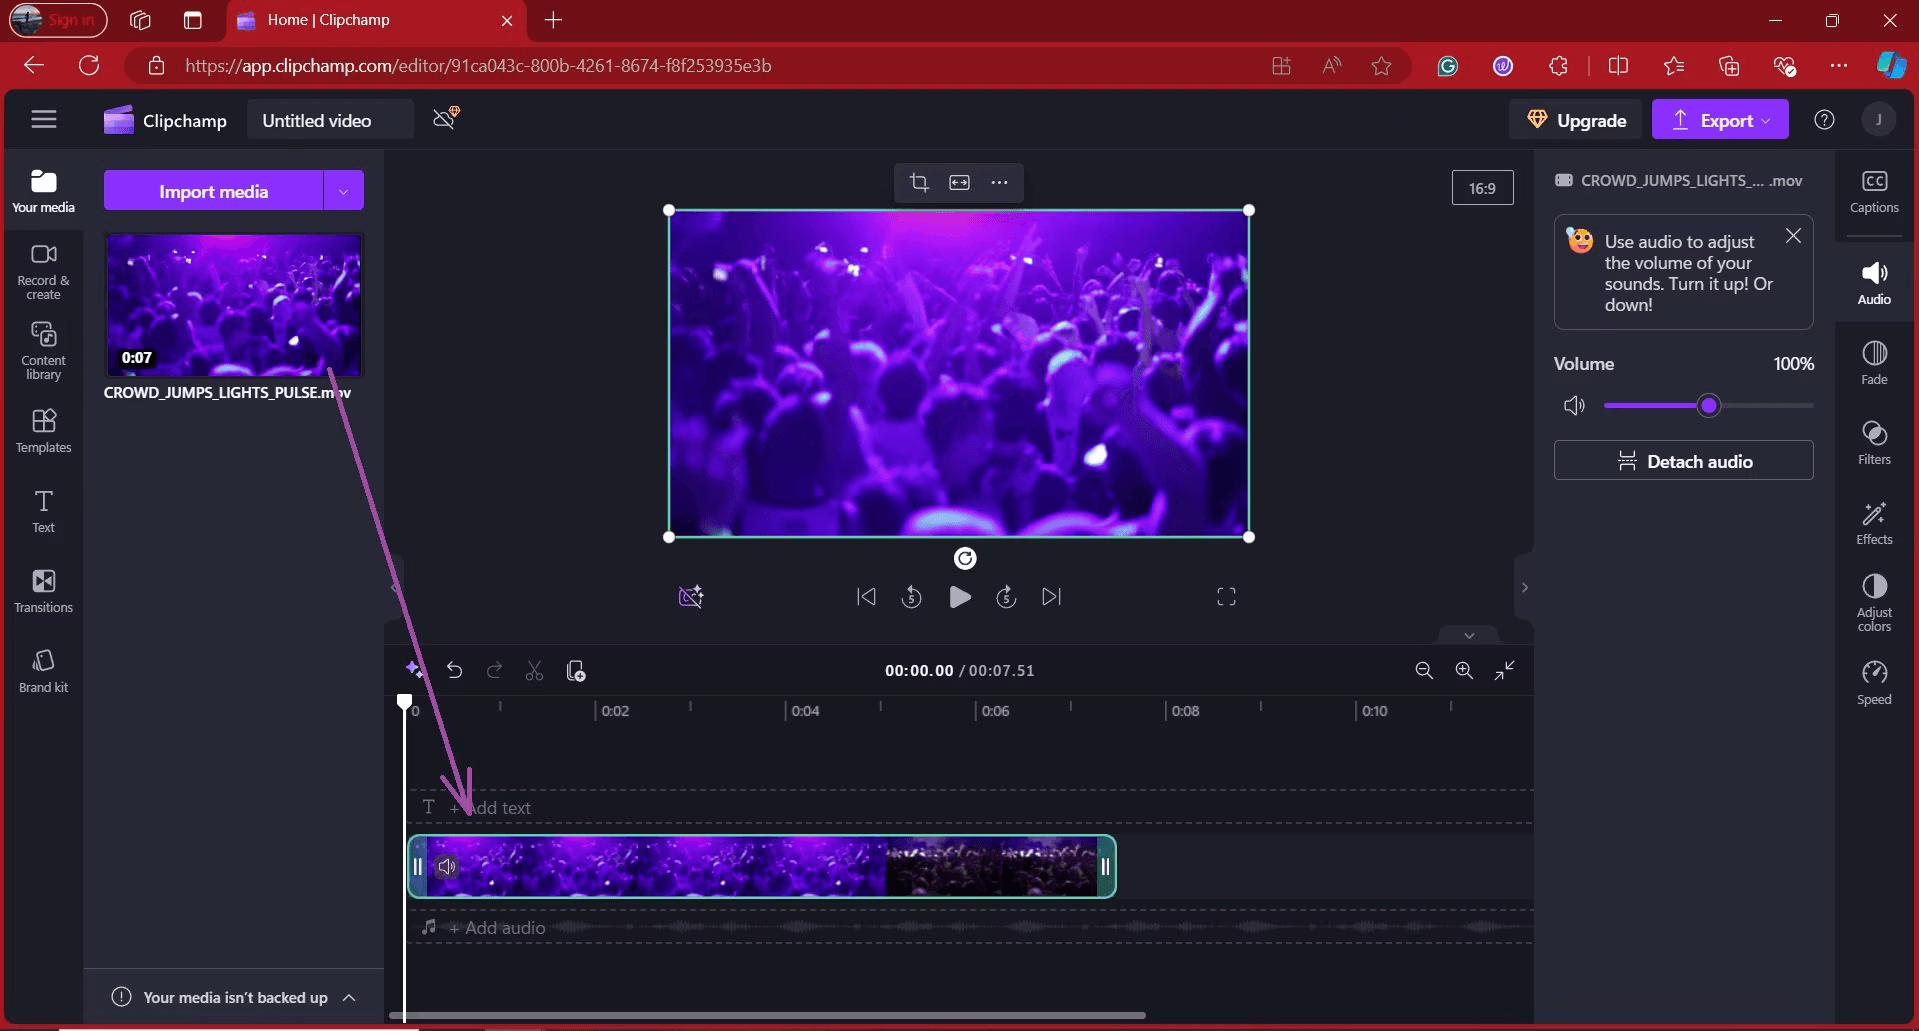Mute the clip audio on the timeline
Screen dimensions: 1919x1031
pyautogui.click(x=447, y=867)
